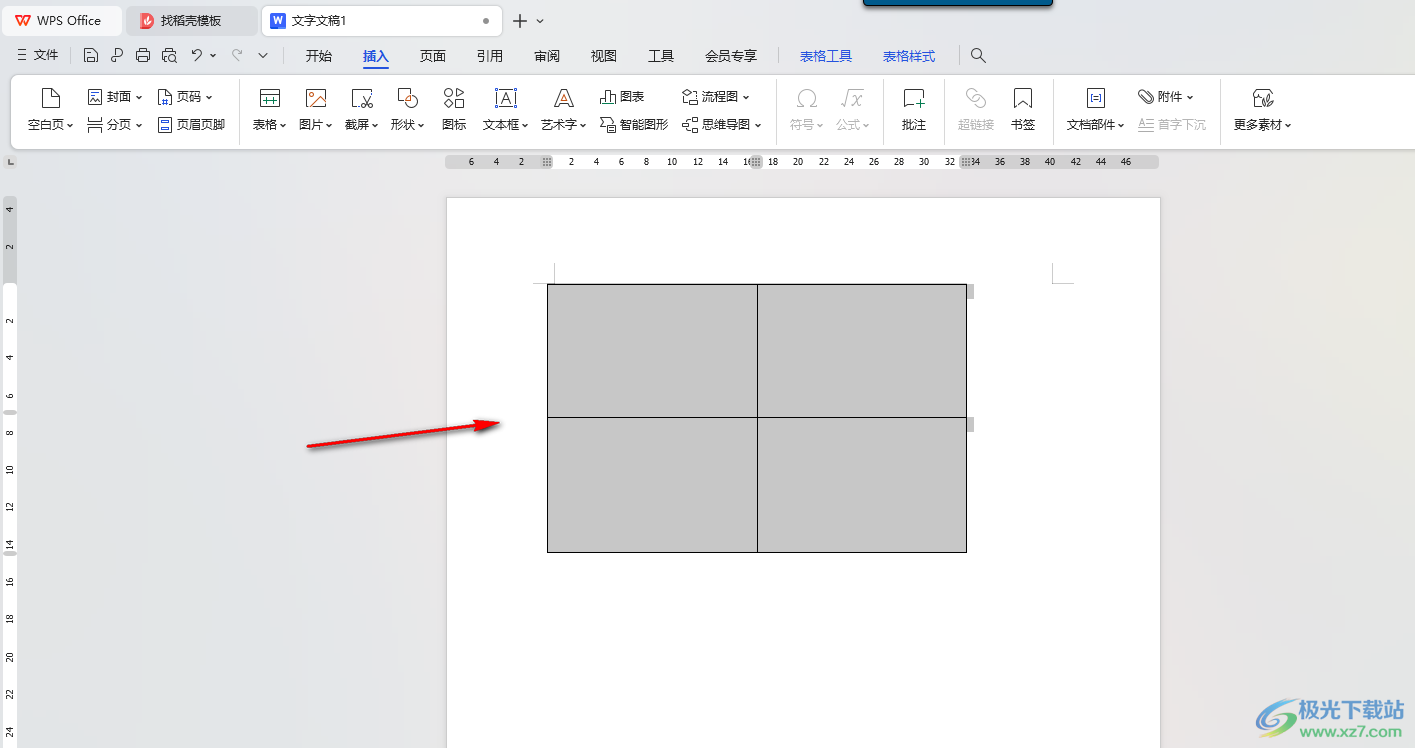
Task: Click the shapes (形状) icon
Action: coord(408,97)
